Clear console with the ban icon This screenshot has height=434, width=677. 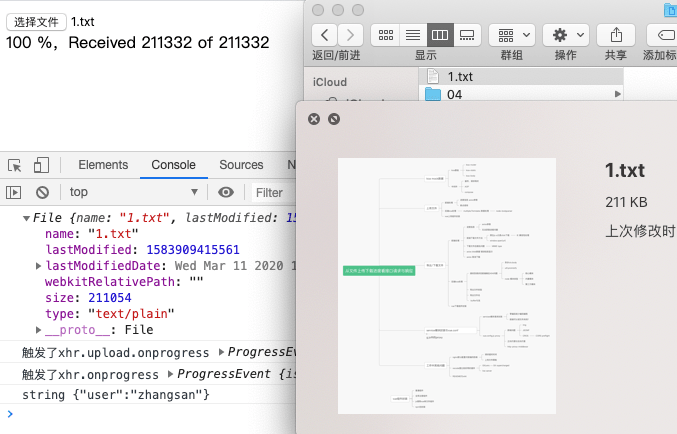tap(42, 193)
